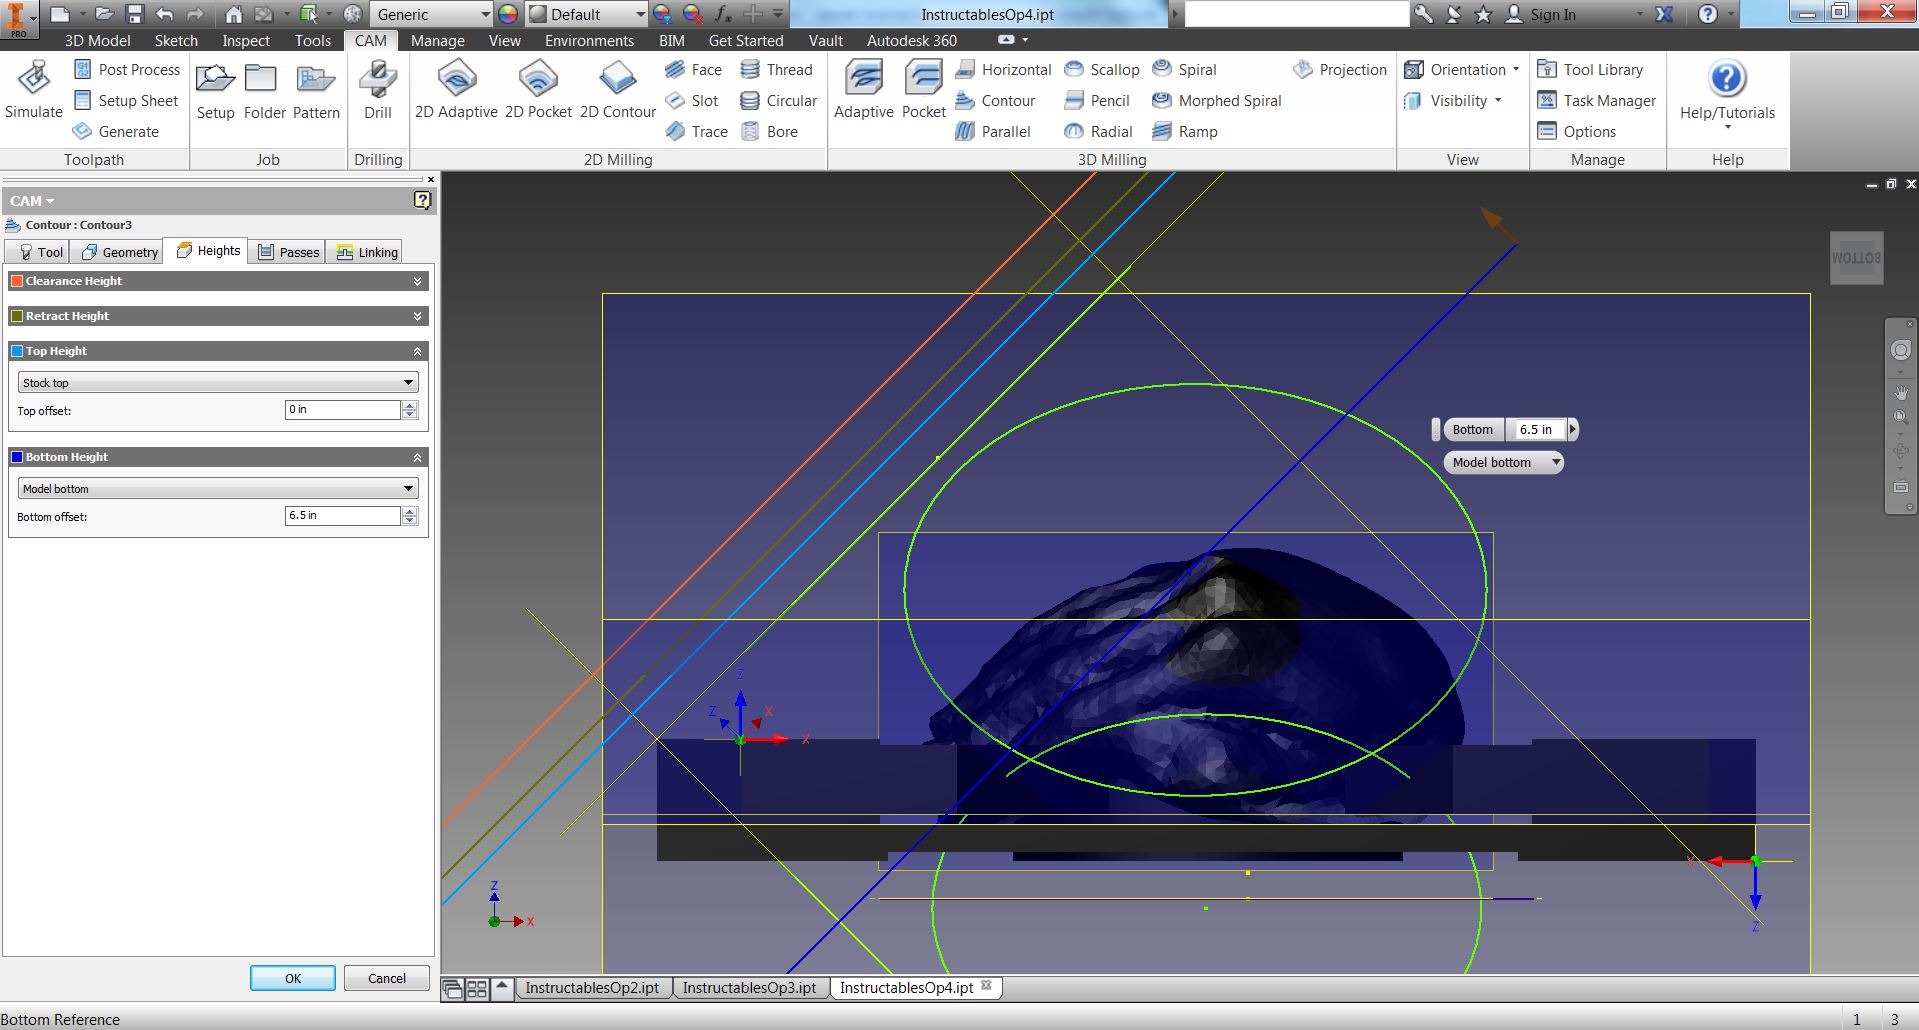Collapse the Top Height section
The height and width of the screenshot is (1030, 1919).
[417, 352]
